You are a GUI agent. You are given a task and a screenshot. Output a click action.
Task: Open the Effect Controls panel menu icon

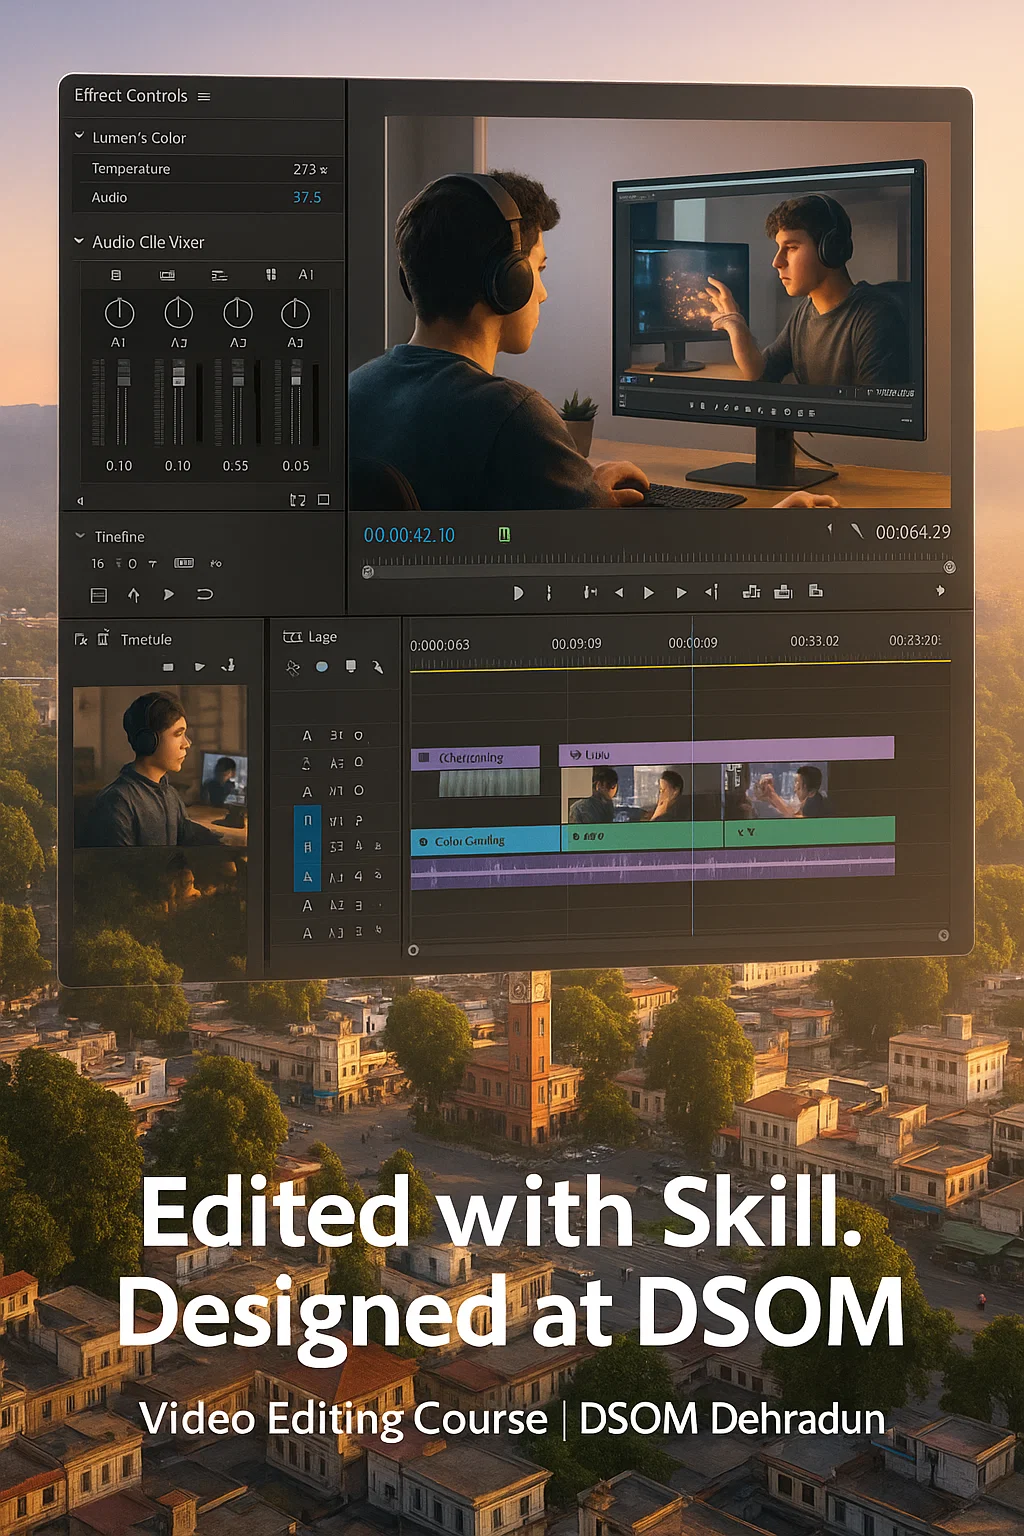(204, 97)
